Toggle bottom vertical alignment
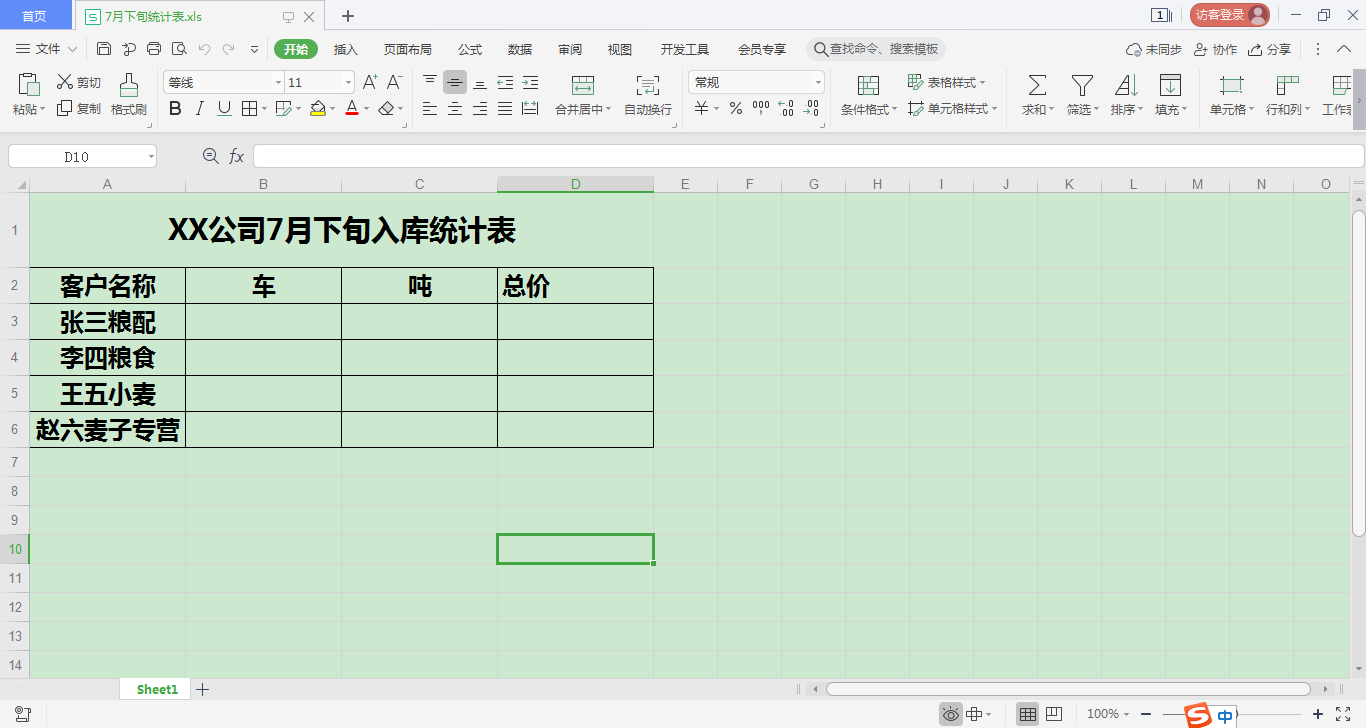The image size is (1366, 728). [x=480, y=82]
